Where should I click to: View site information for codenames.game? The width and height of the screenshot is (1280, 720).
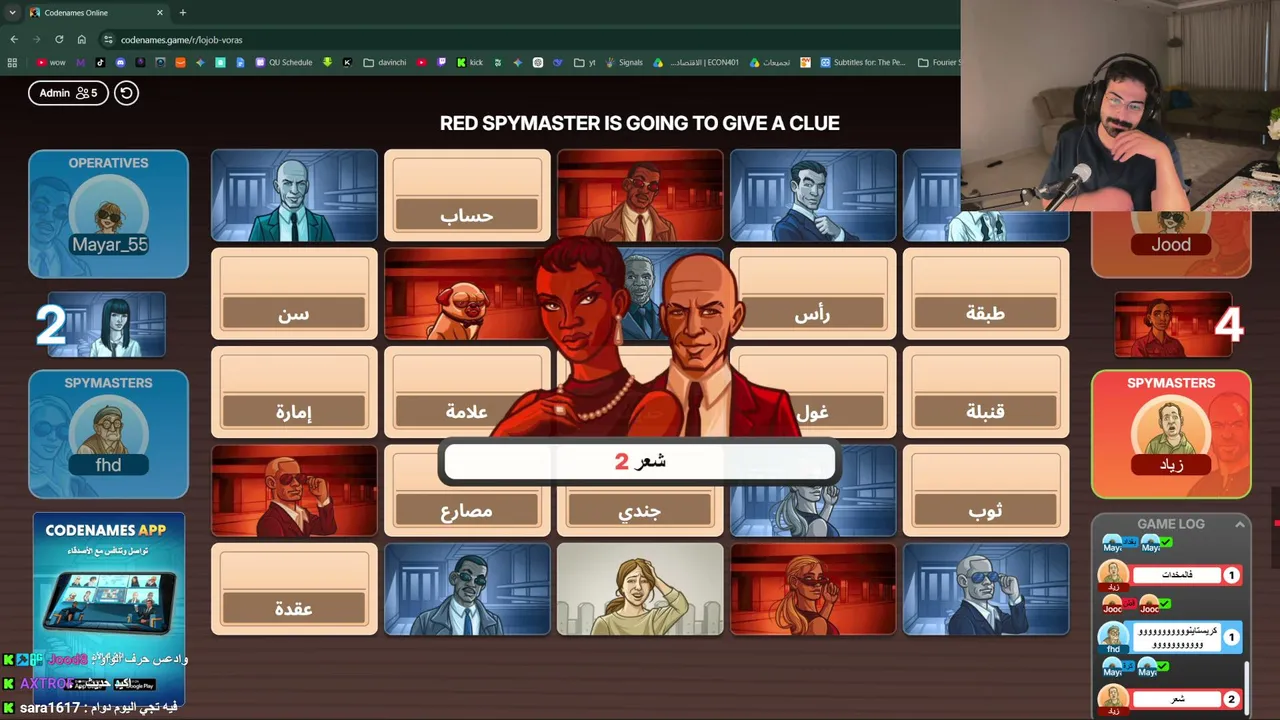[x=108, y=40]
